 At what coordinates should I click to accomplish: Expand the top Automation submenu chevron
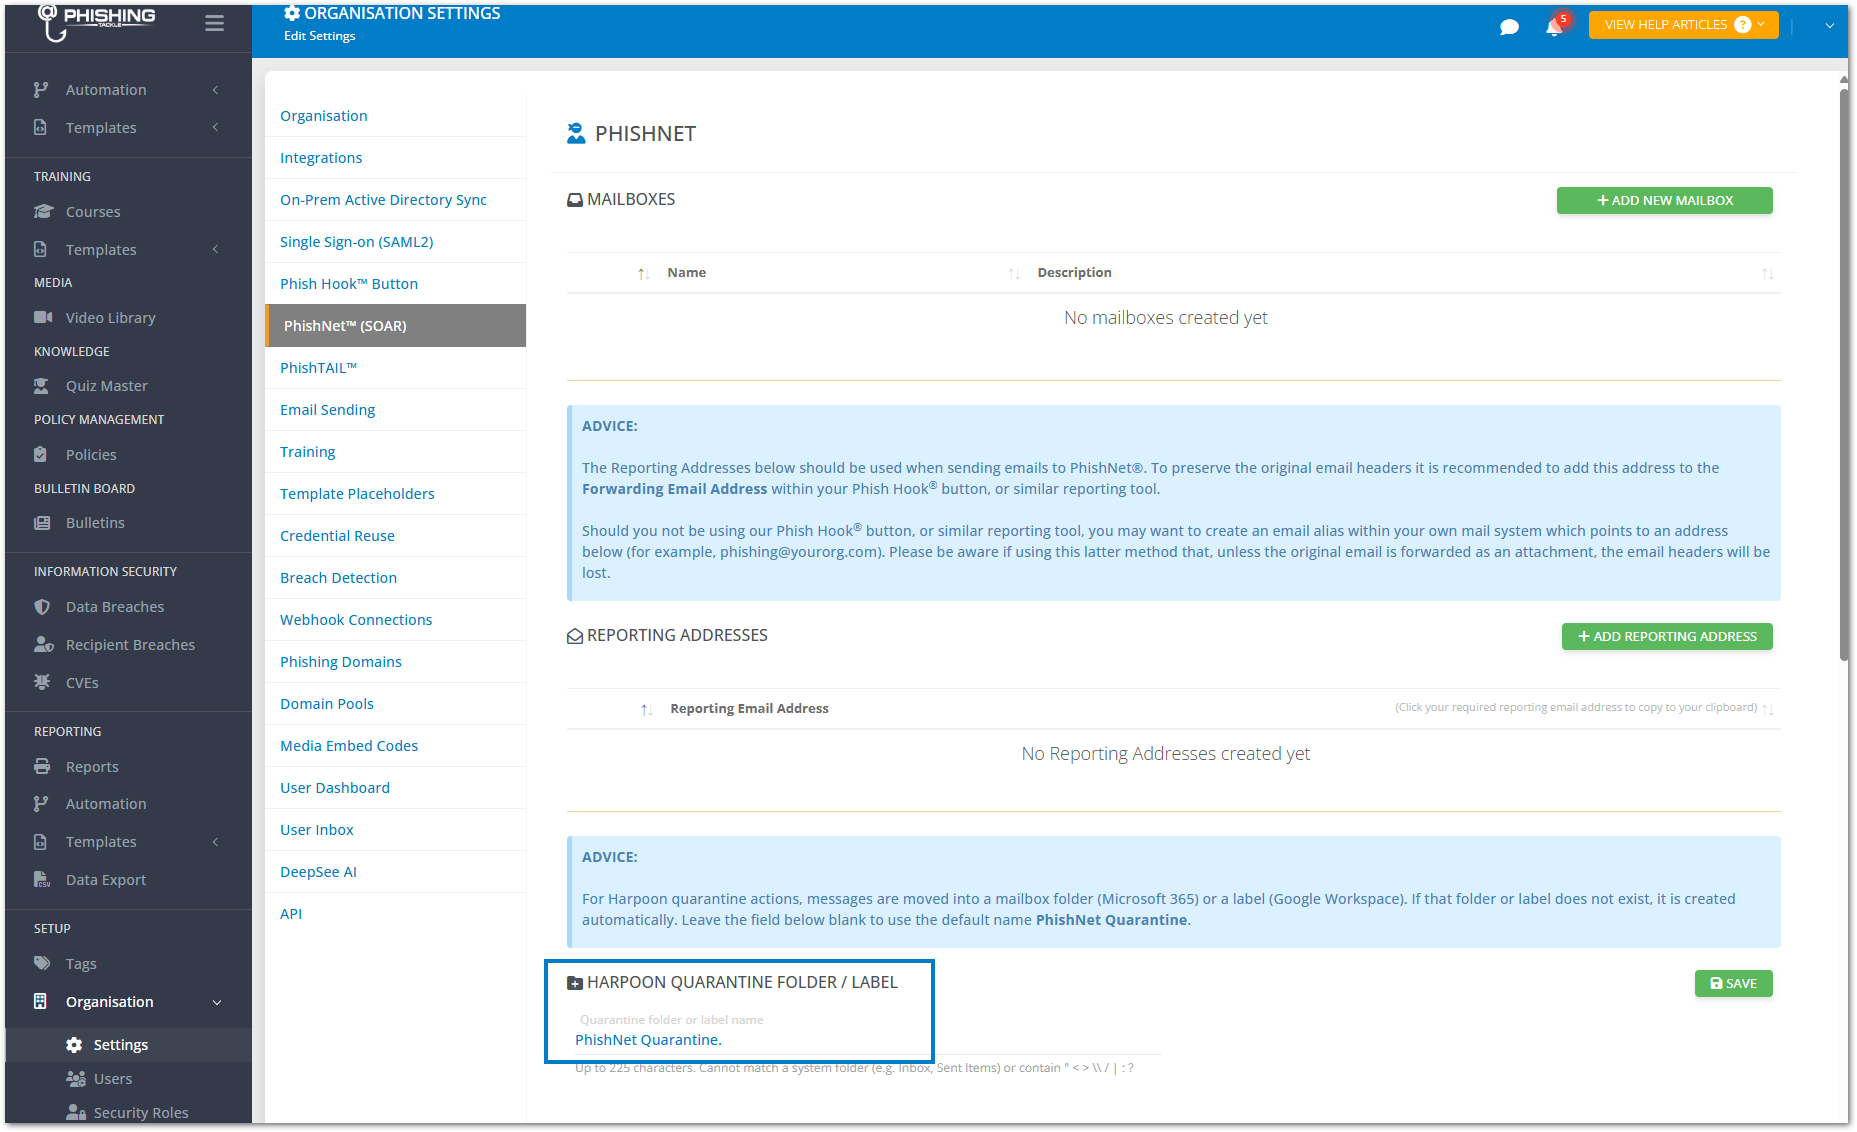pos(215,90)
